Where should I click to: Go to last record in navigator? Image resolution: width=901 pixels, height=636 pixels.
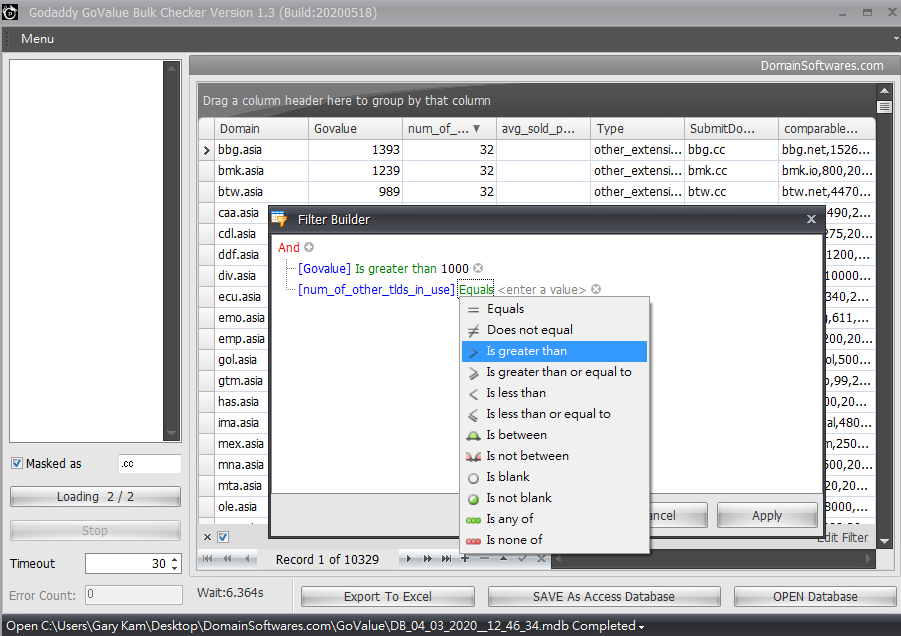click(446, 558)
